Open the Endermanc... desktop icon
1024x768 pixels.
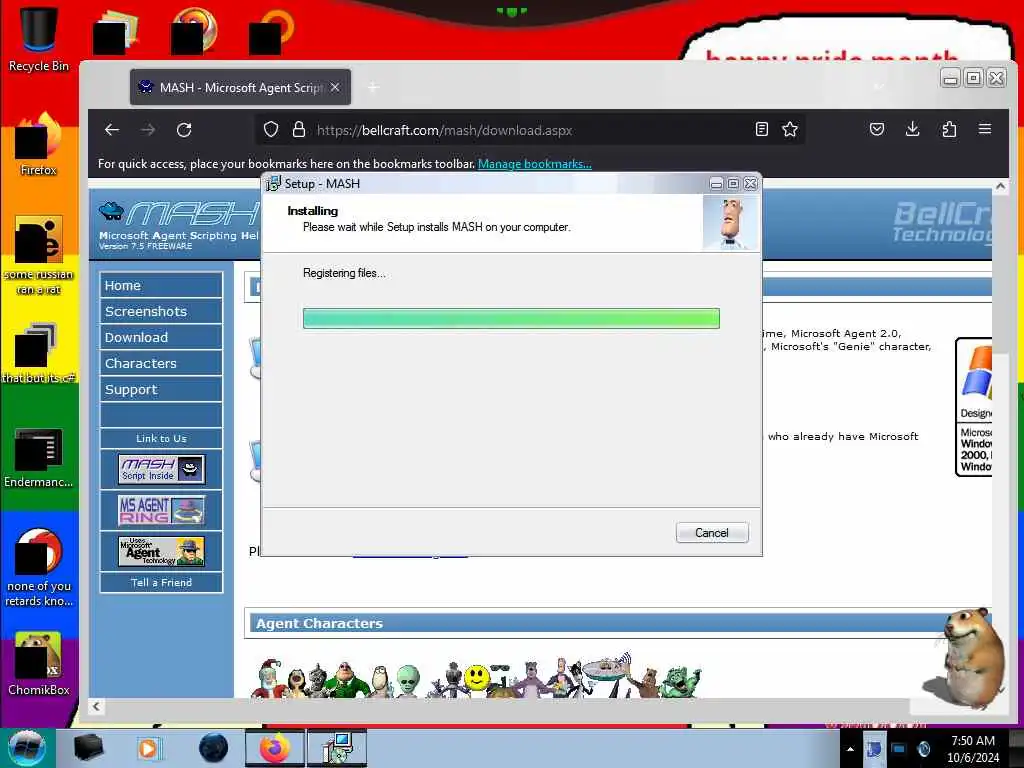pyautogui.click(x=39, y=457)
